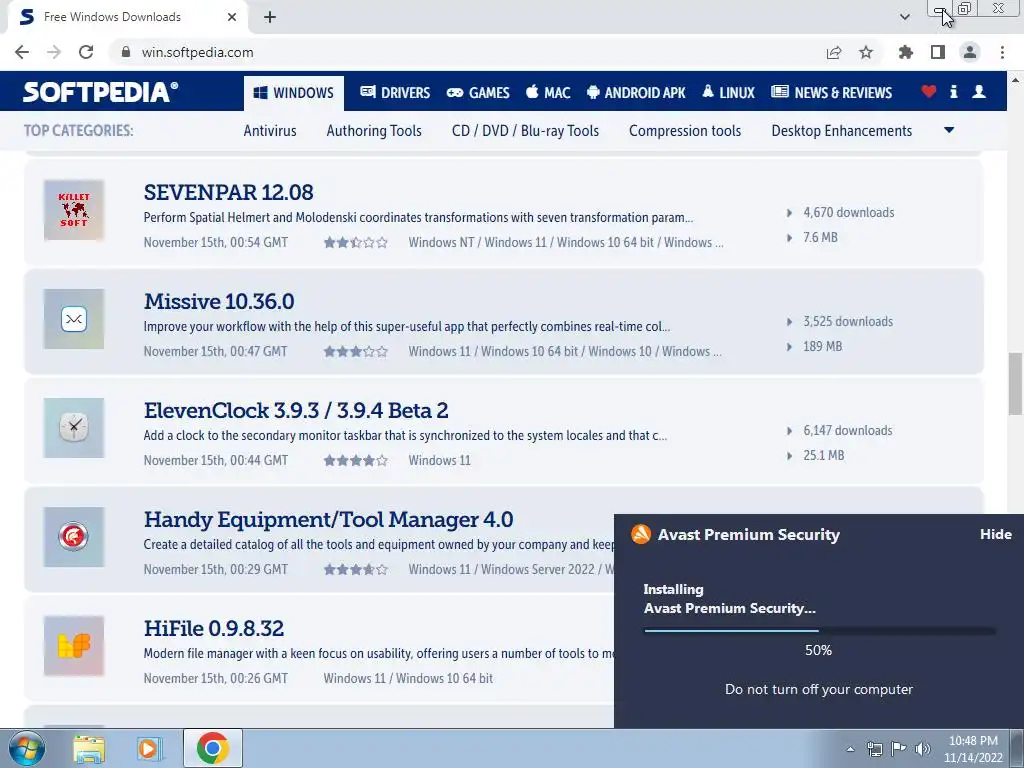Open the HiFile 0.9.8.32 listing
Screen dimensions: 1024x768
tap(214, 628)
